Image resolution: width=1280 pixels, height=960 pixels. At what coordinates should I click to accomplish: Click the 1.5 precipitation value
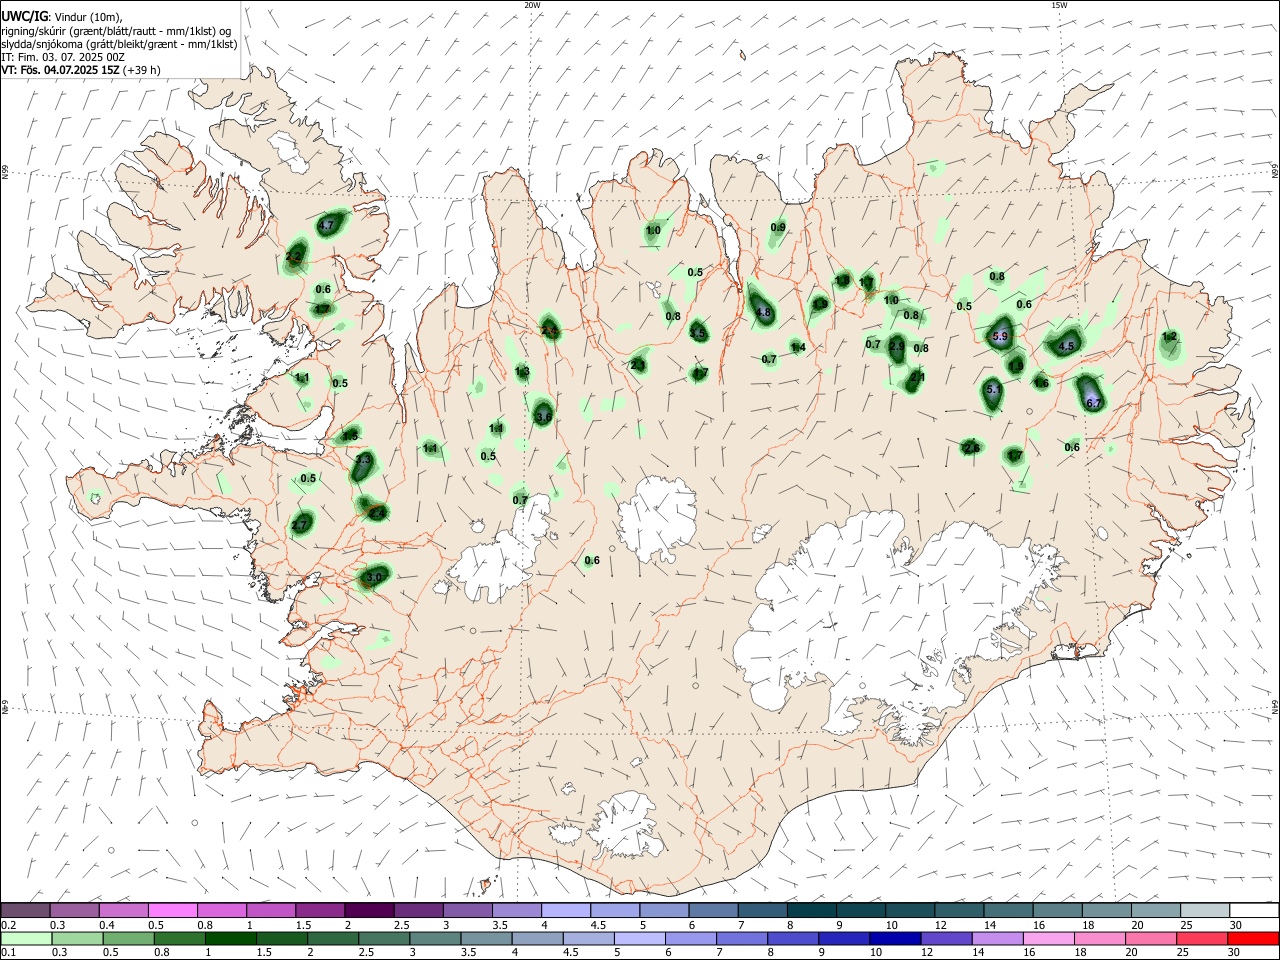click(x=350, y=436)
